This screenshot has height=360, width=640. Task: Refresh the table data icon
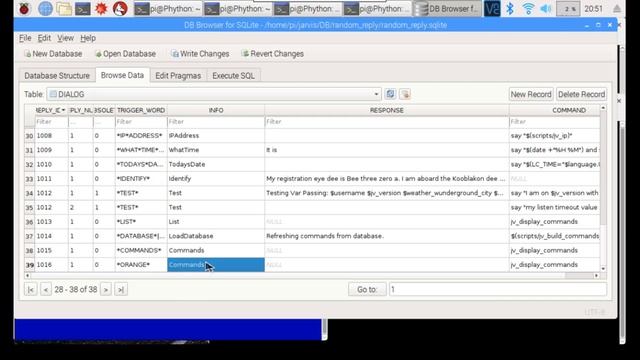390,94
